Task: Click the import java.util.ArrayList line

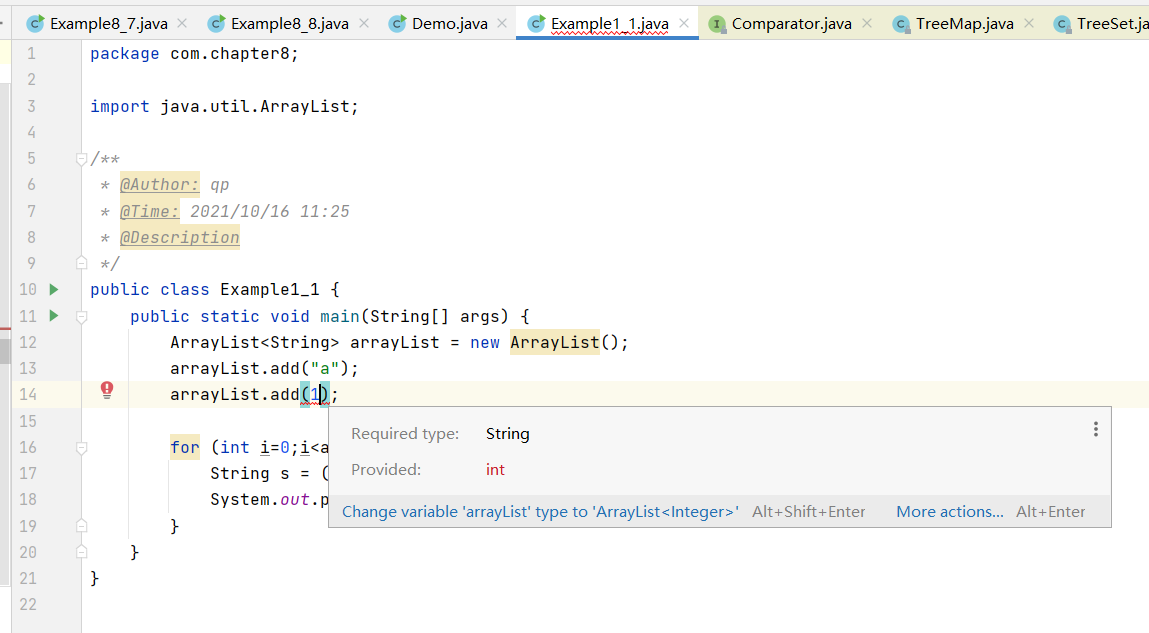Action: 224,106
